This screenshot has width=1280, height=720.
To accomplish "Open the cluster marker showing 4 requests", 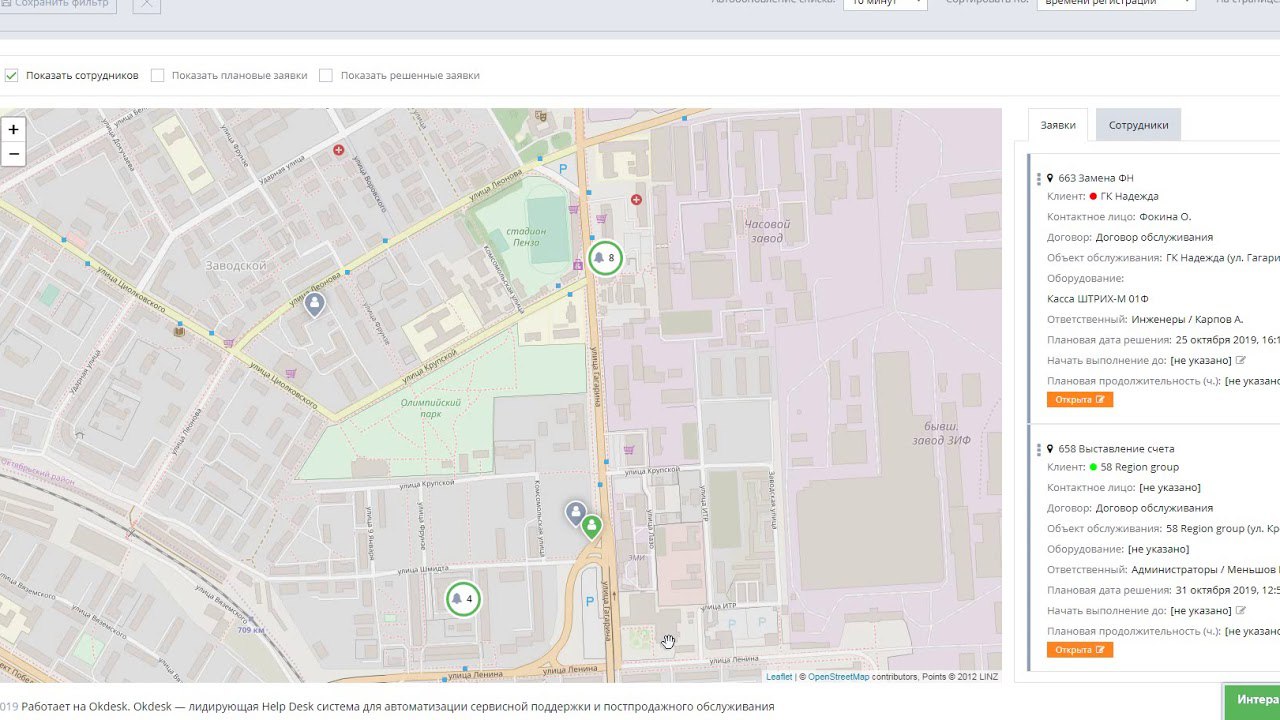I will tap(462, 599).
